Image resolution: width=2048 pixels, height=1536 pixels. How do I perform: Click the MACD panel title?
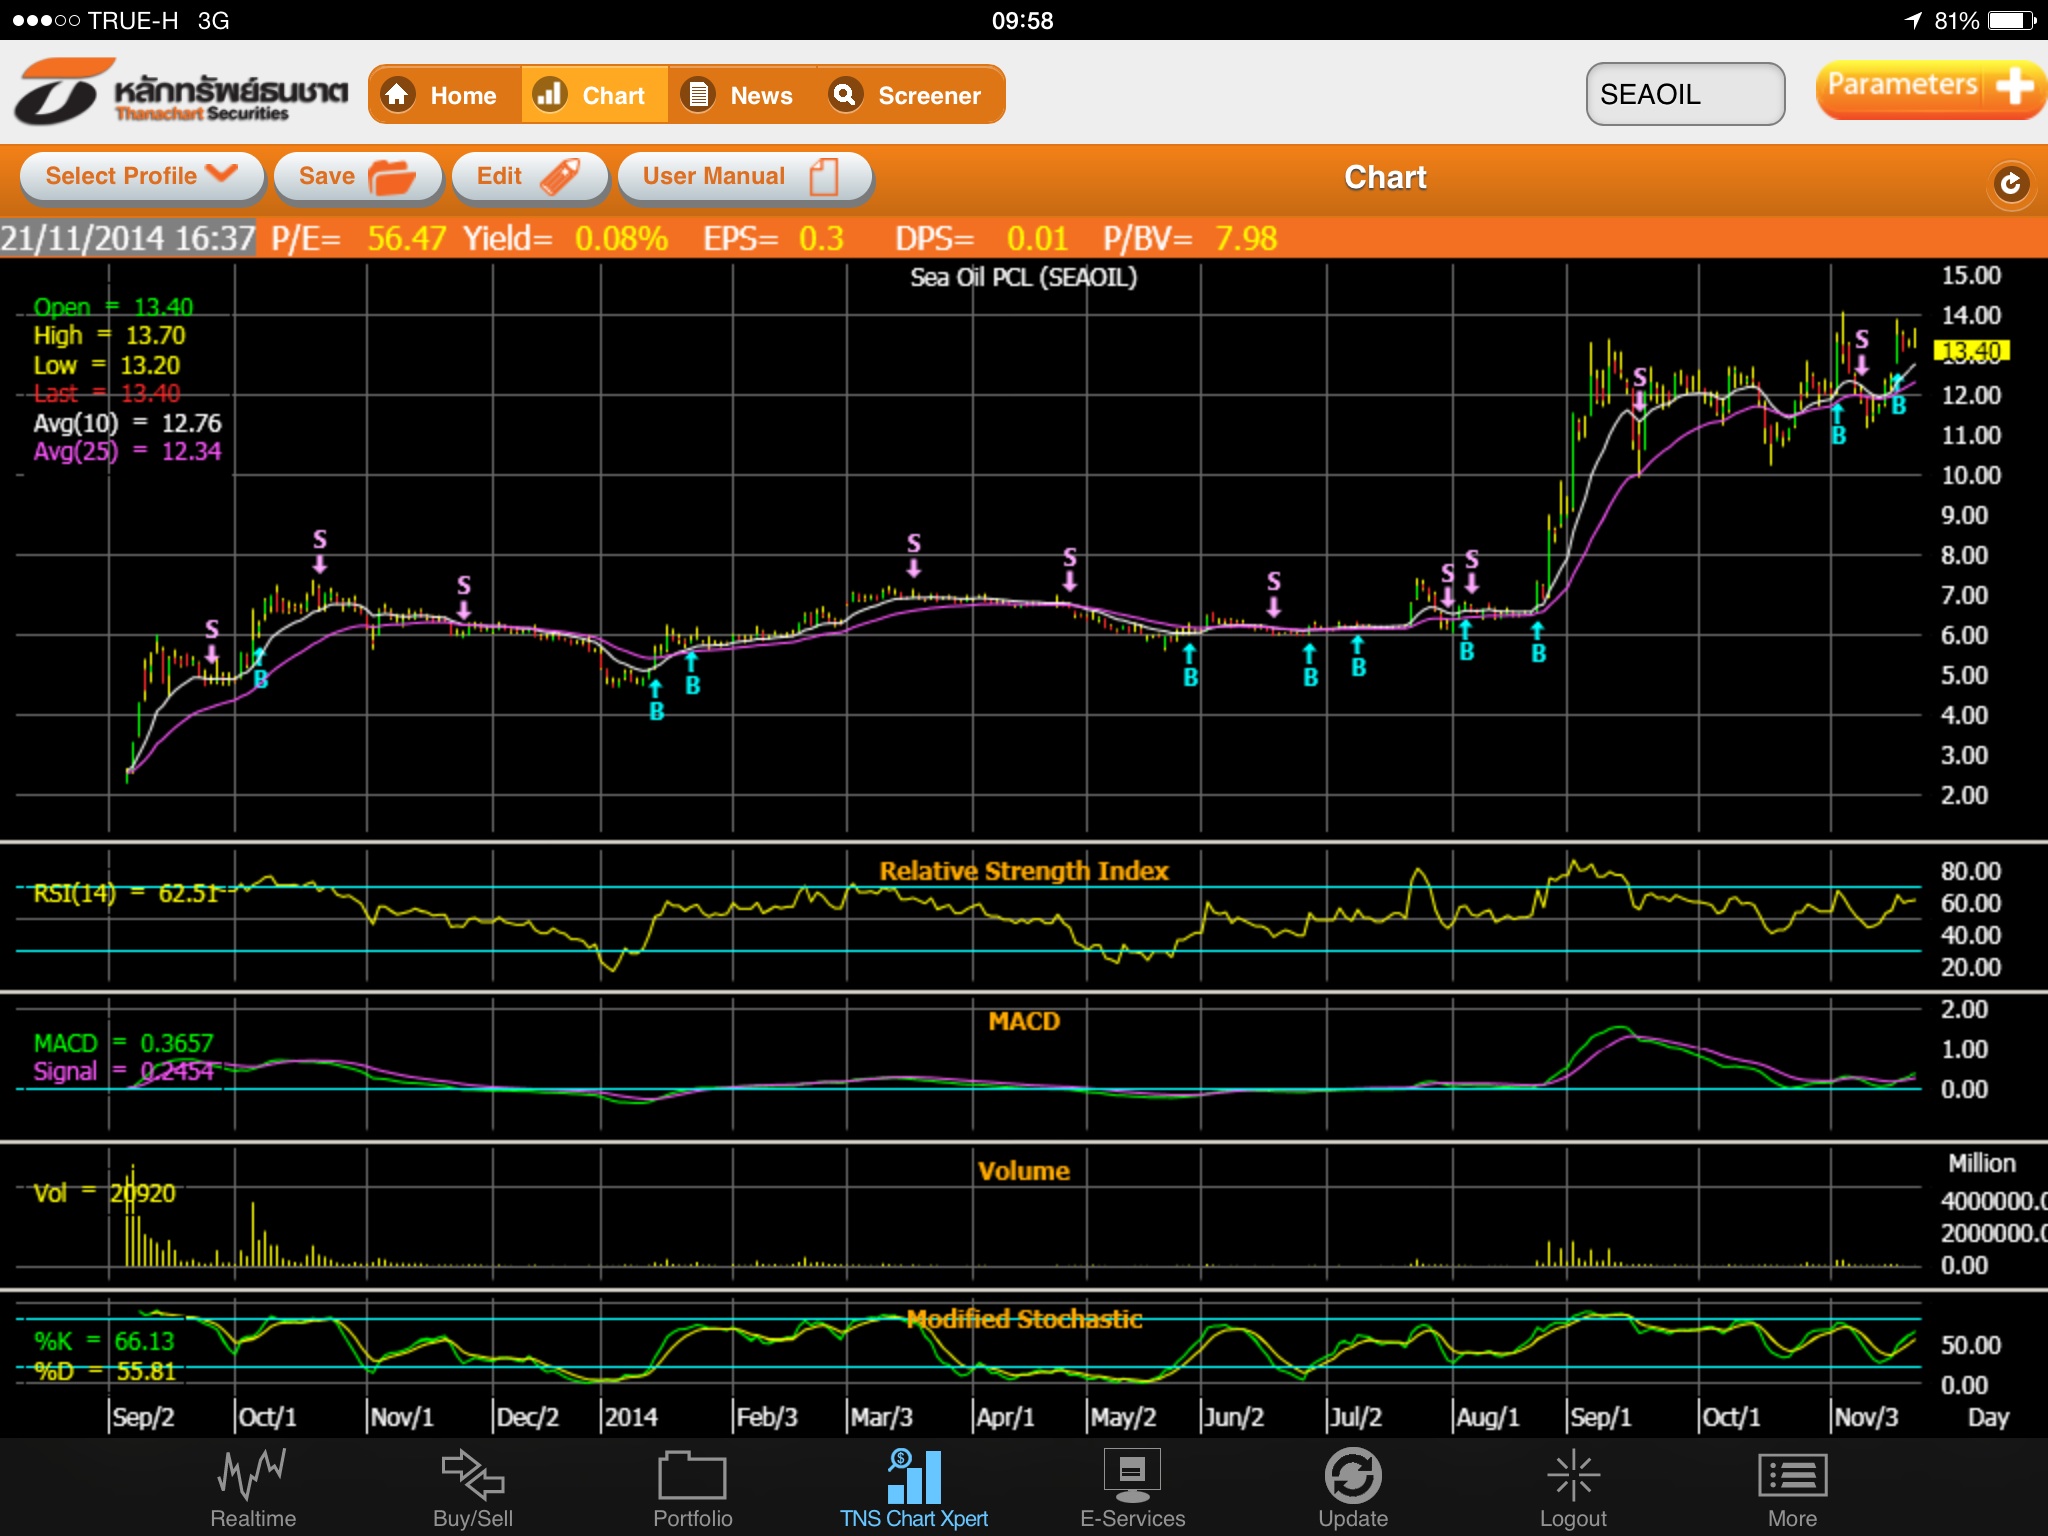1023,1021
